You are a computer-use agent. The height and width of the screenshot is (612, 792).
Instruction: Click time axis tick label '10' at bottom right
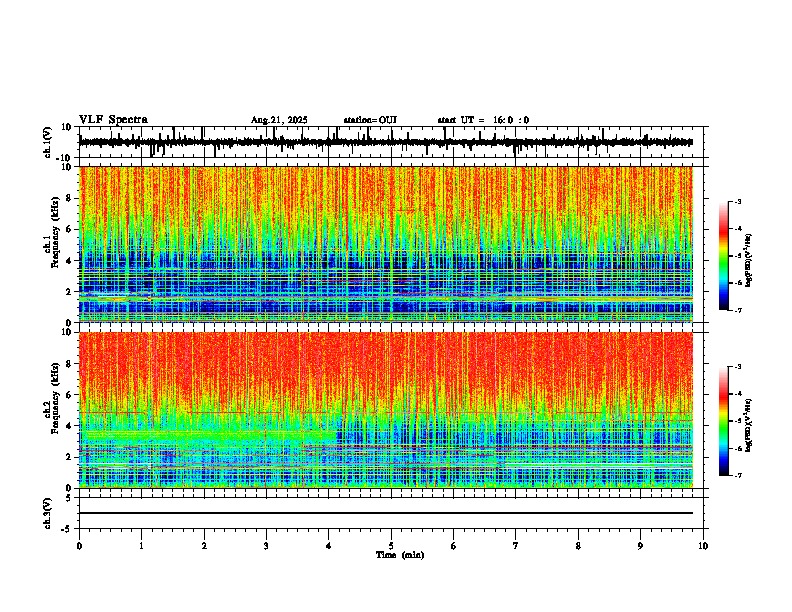tap(703, 546)
